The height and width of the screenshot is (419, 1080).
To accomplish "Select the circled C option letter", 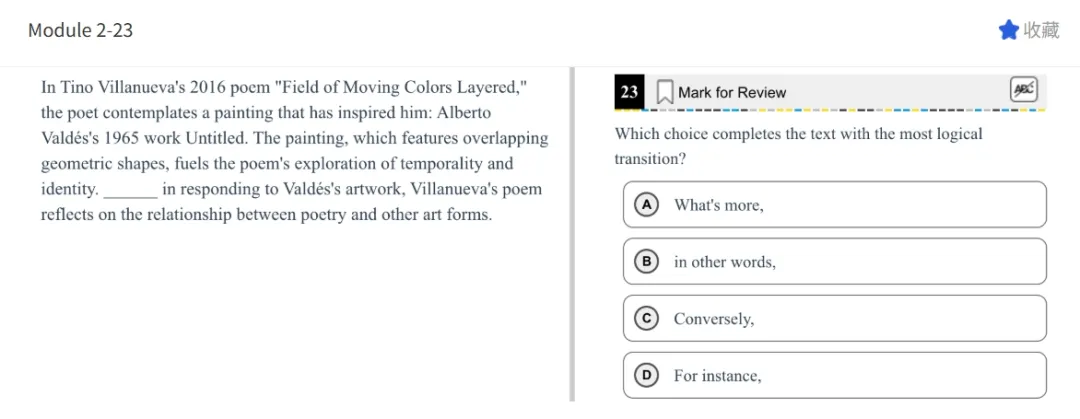I will tap(646, 319).
